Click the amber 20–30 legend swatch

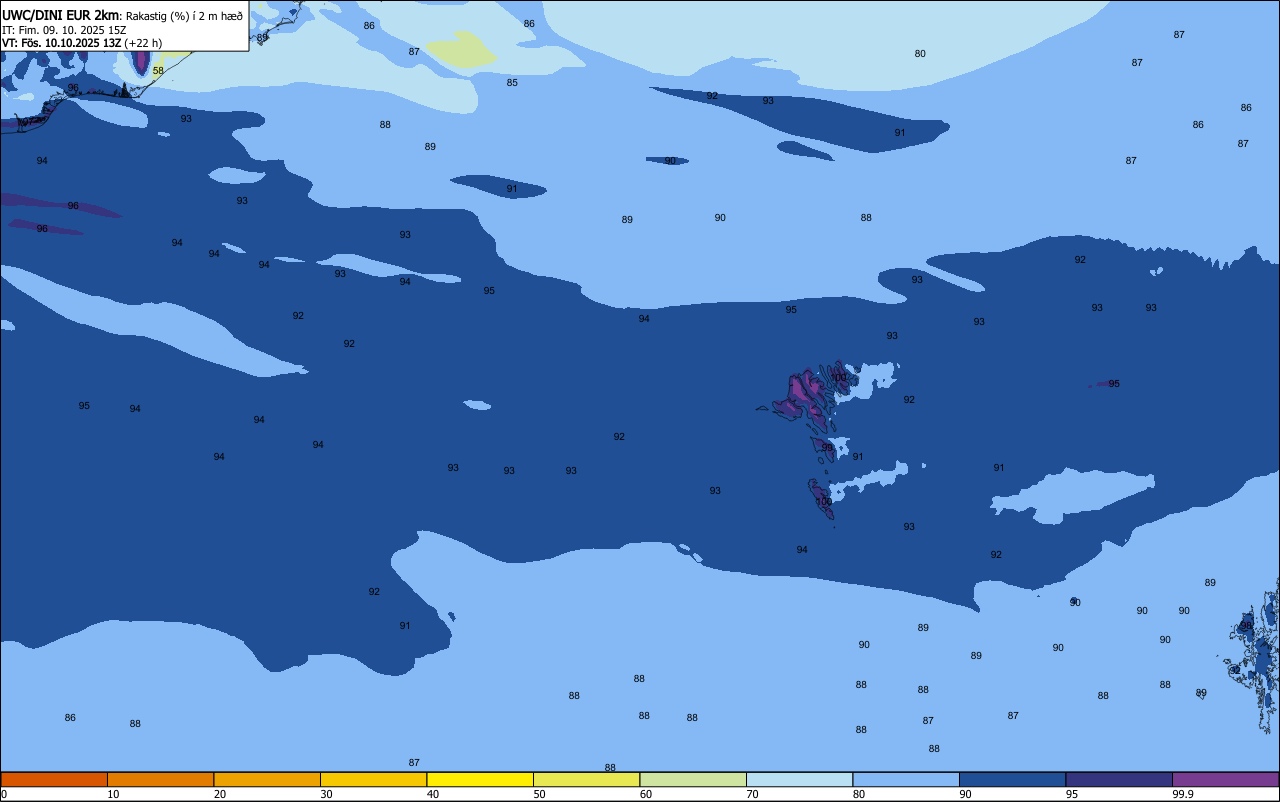(267, 779)
